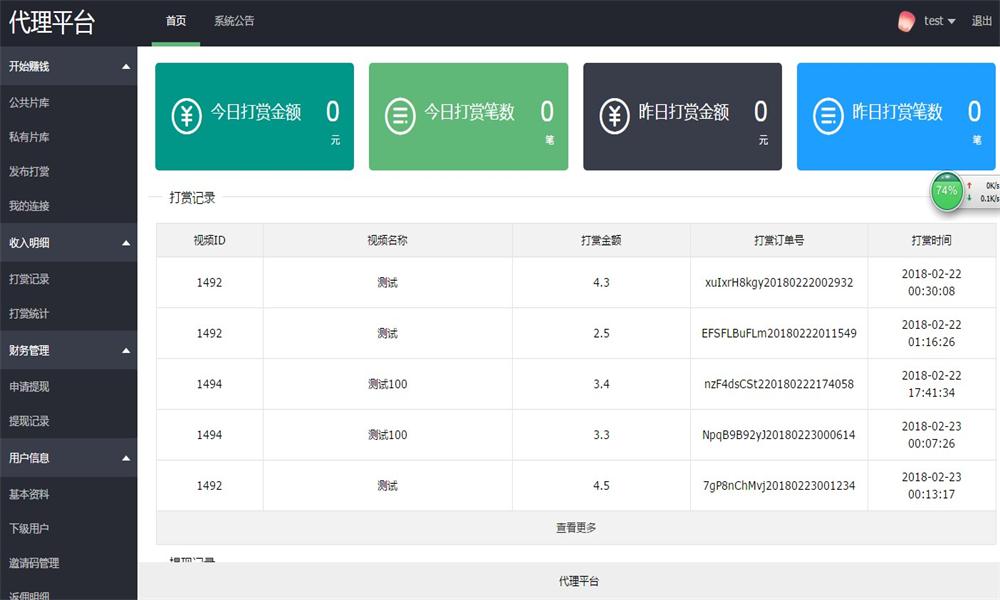This screenshot has width=1000, height=600.
Task: Go to 发布打赏 in the sidebar
Action: (29, 172)
